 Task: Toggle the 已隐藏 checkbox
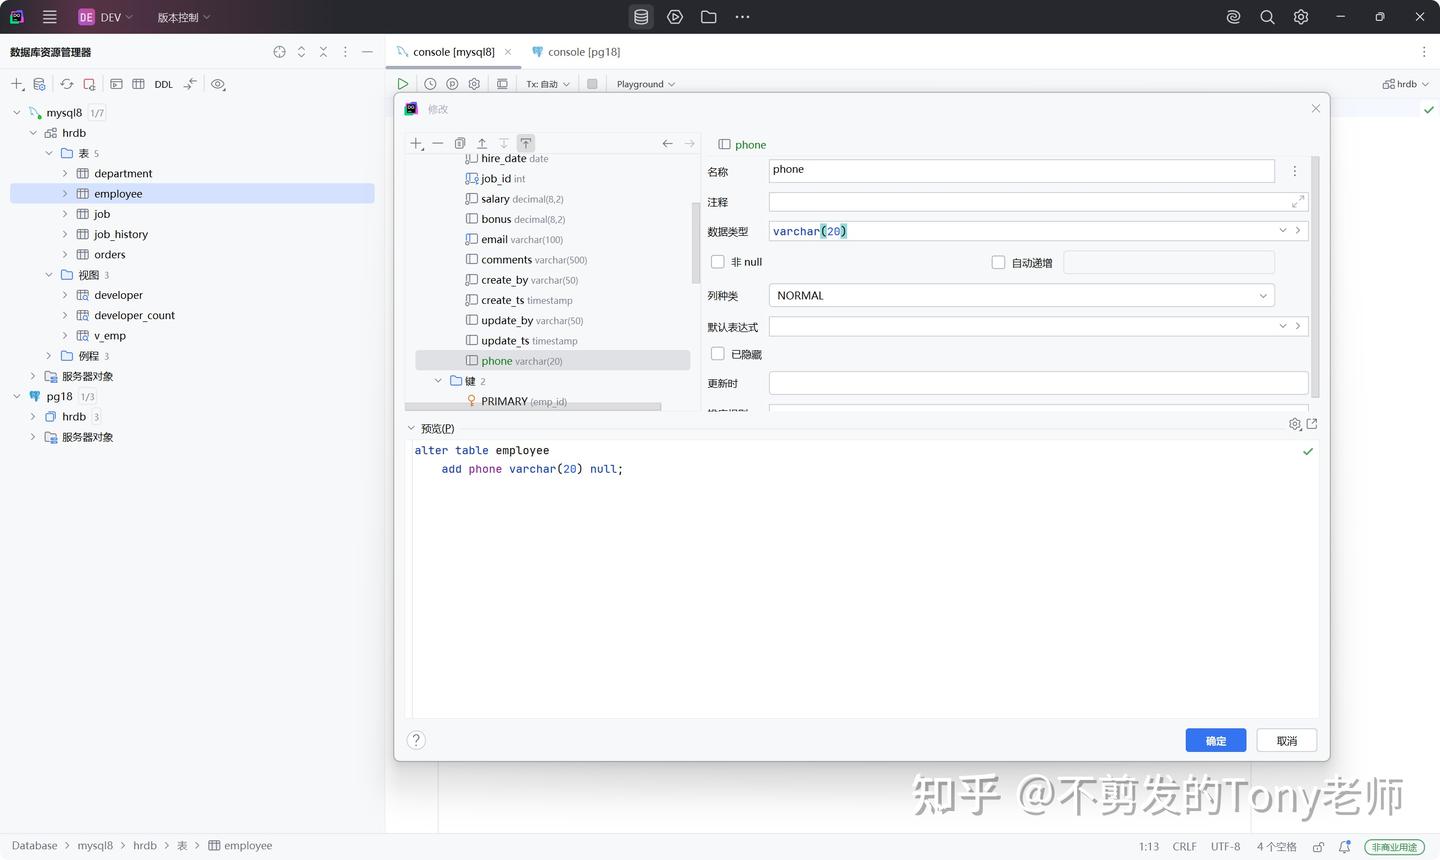pyautogui.click(x=717, y=354)
